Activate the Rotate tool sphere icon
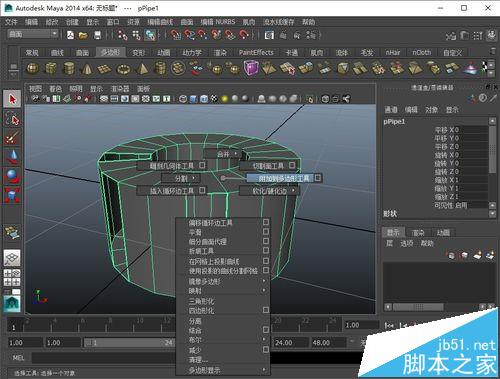 coord(12,176)
